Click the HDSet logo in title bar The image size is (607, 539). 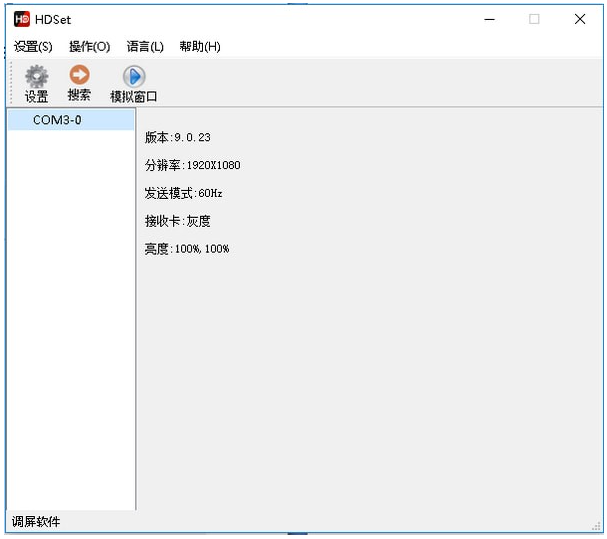pyautogui.click(x=22, y=19)
